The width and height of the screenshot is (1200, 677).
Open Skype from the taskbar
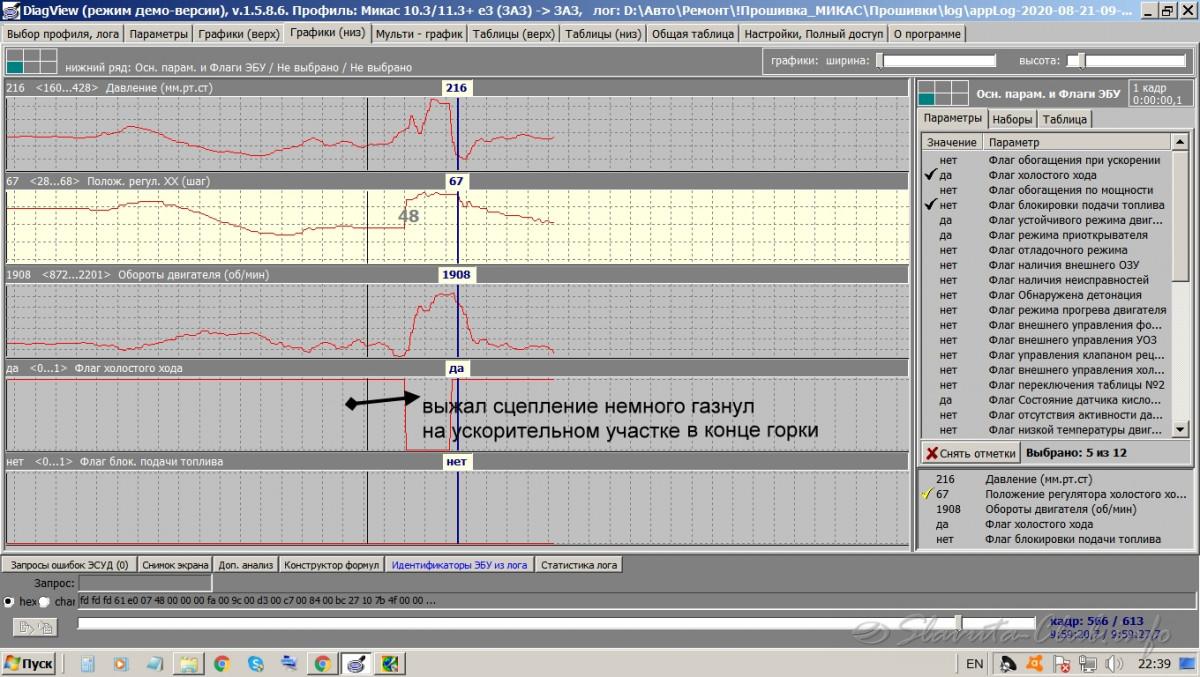coord(255,663)
